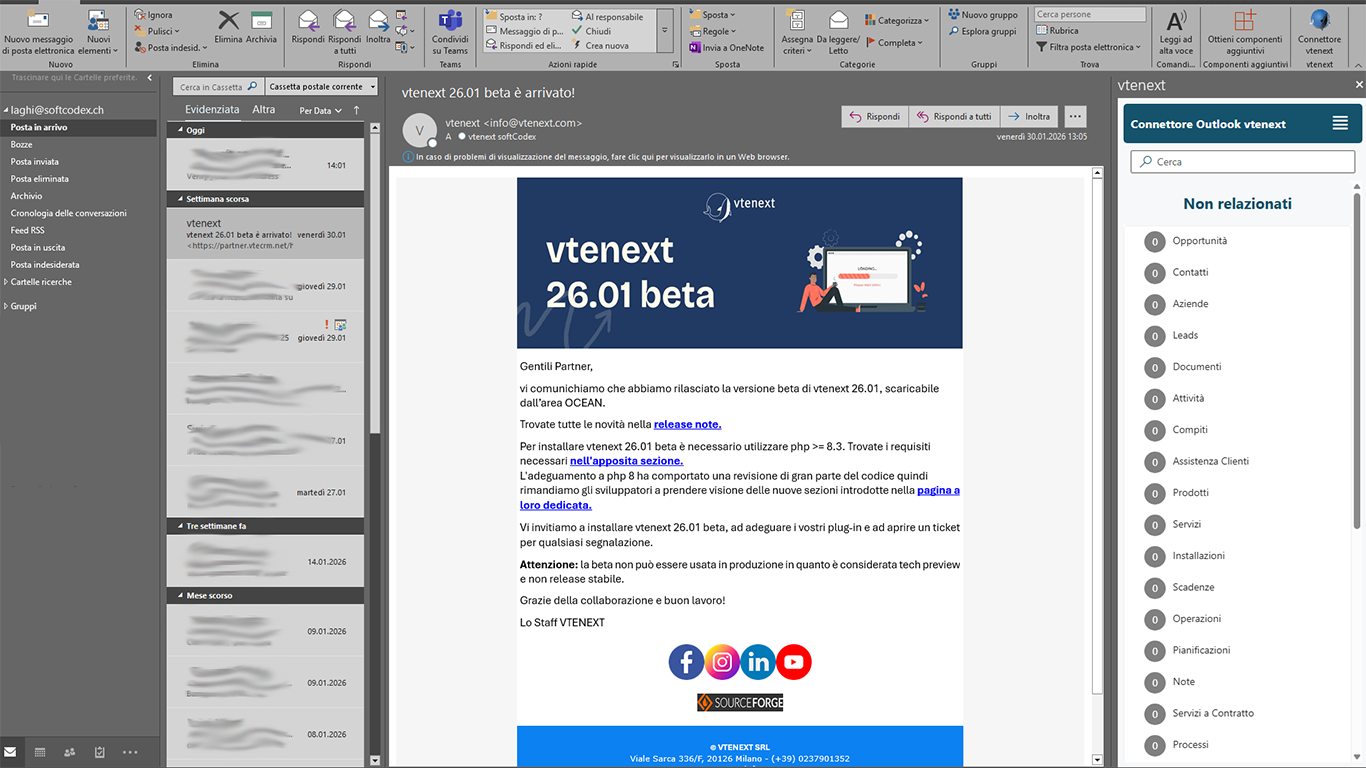This screenshot has height=768, width=1366.
Task: Click the Cerca in Cassetta search field
Action: pos(218,87)
